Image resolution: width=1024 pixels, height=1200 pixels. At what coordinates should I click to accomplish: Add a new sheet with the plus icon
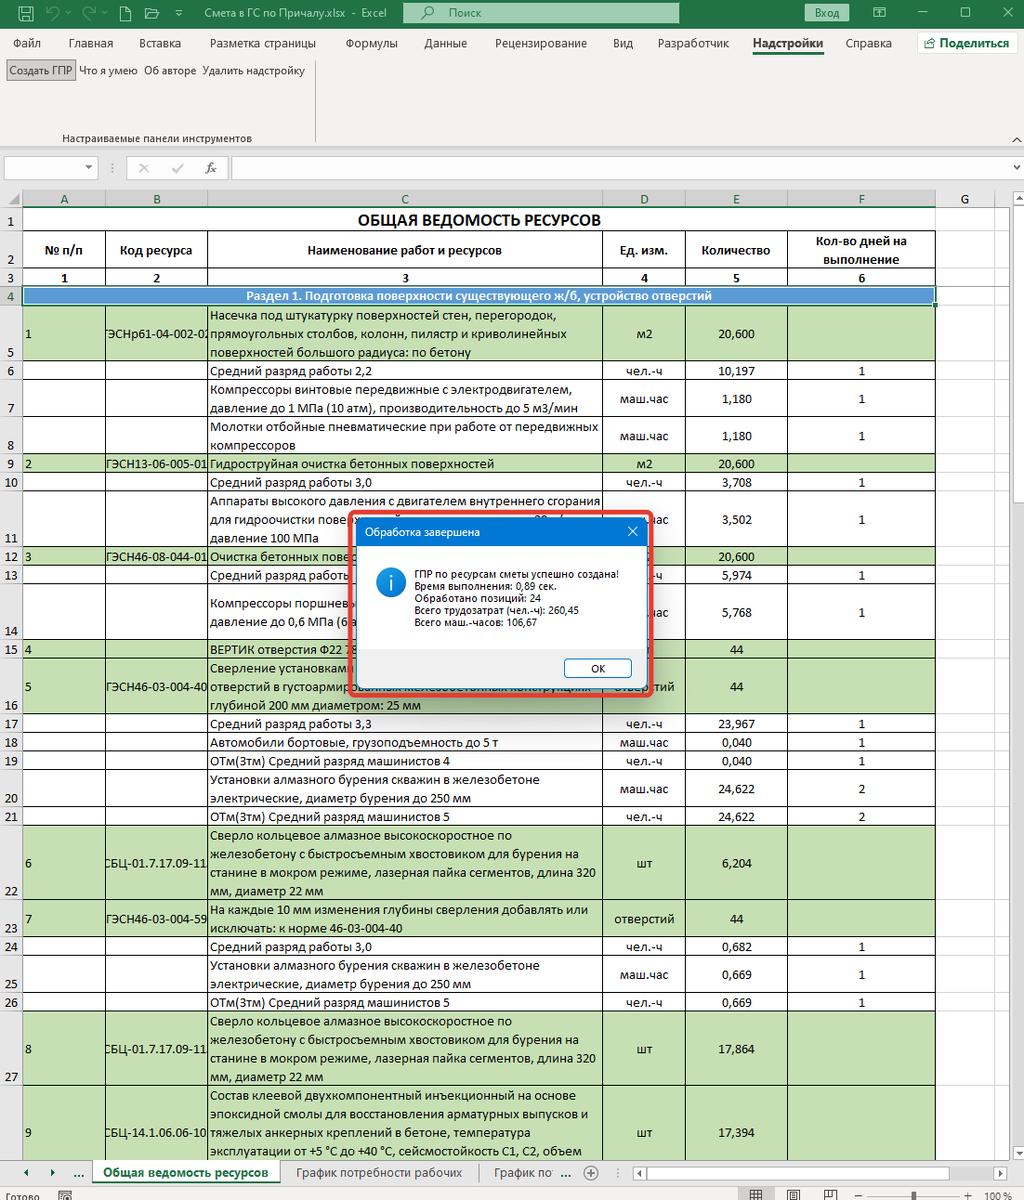591,1172
